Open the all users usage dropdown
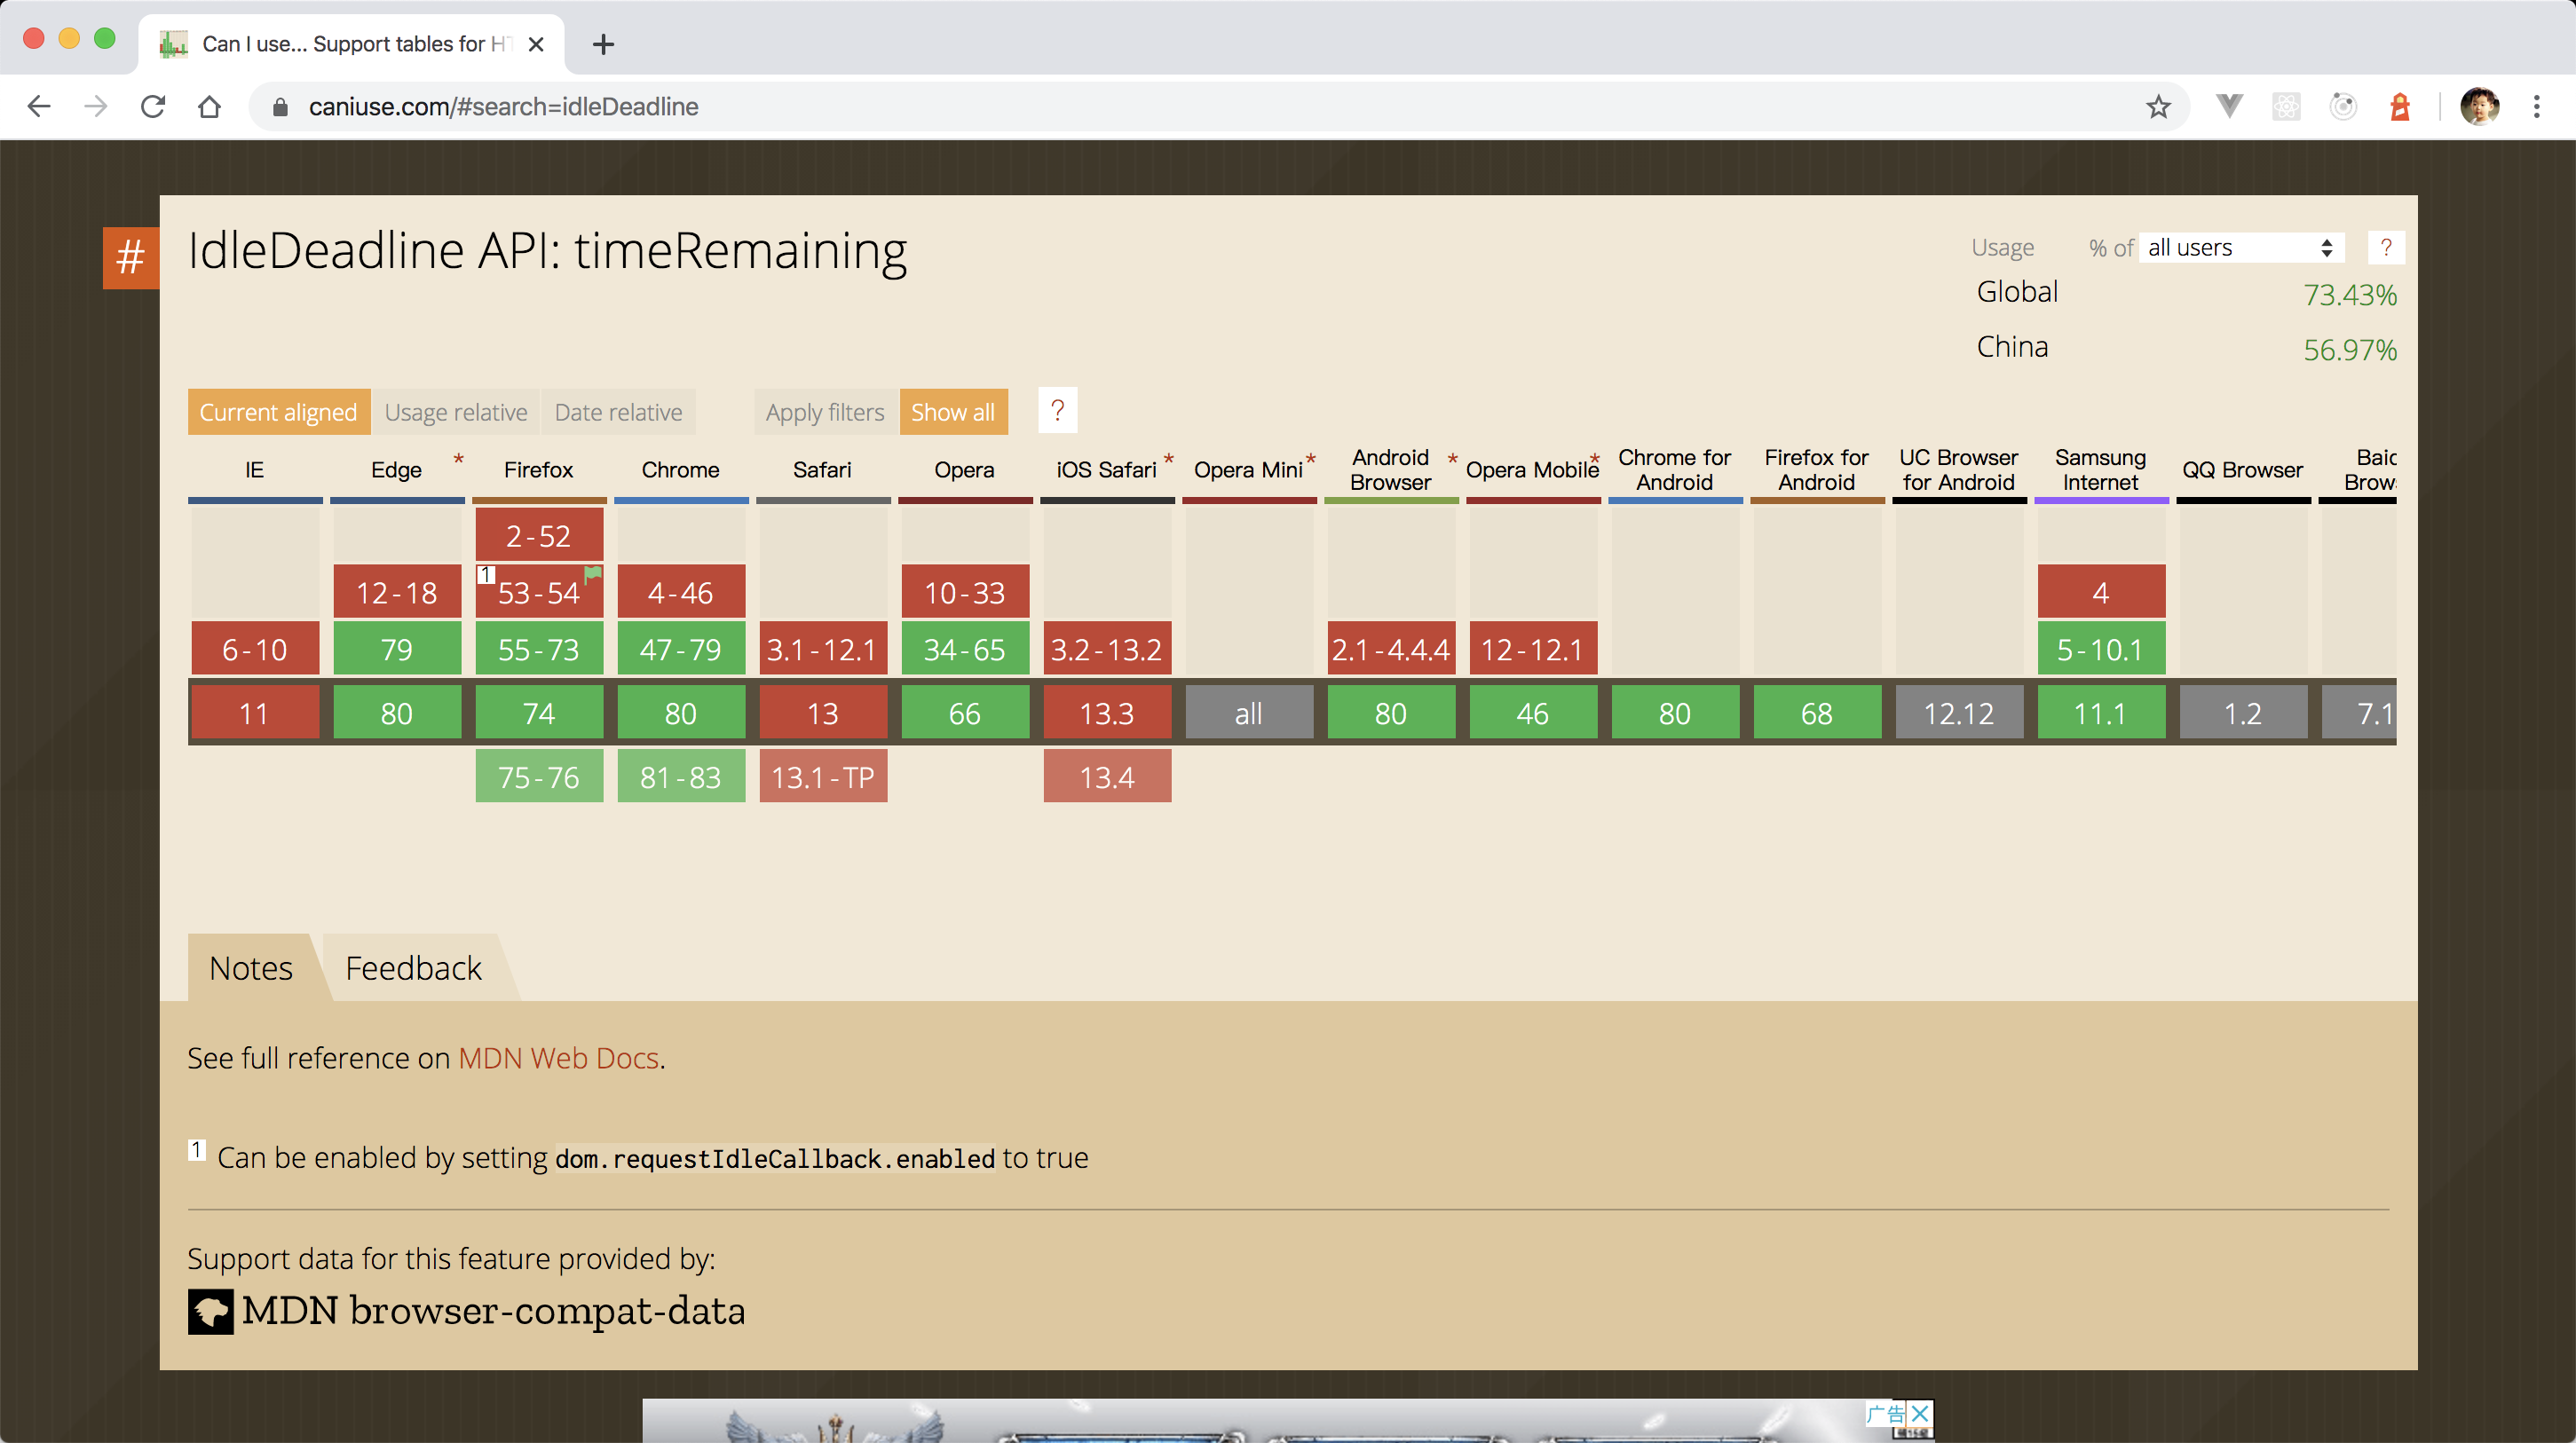Screen dimensions: 2576x1443 pyautogui.click(x=2240, y=247)
